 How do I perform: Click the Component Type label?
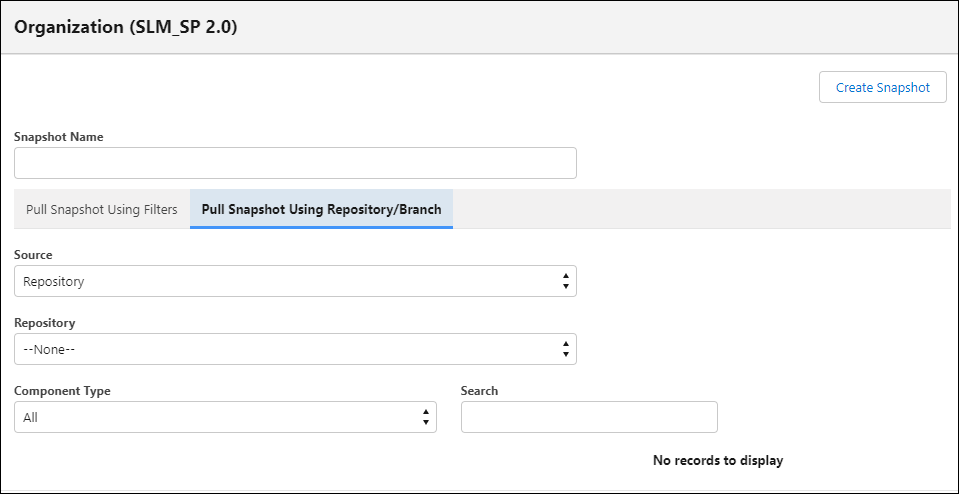62,391
